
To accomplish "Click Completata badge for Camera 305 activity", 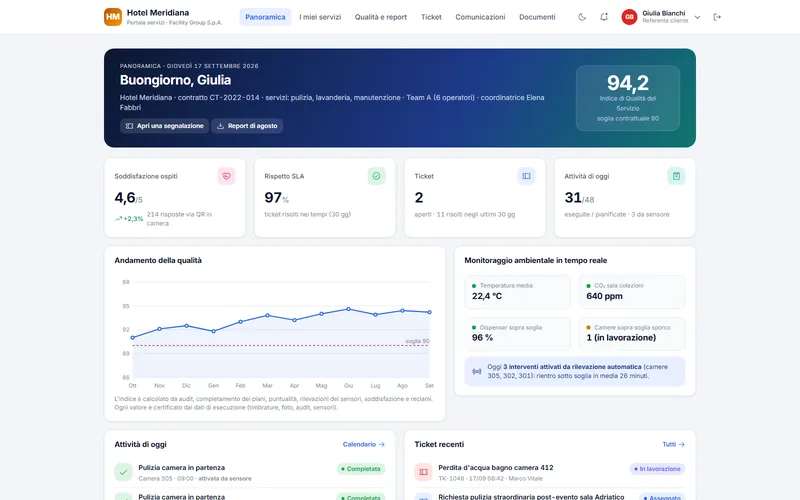I will [x=361, y=469].
